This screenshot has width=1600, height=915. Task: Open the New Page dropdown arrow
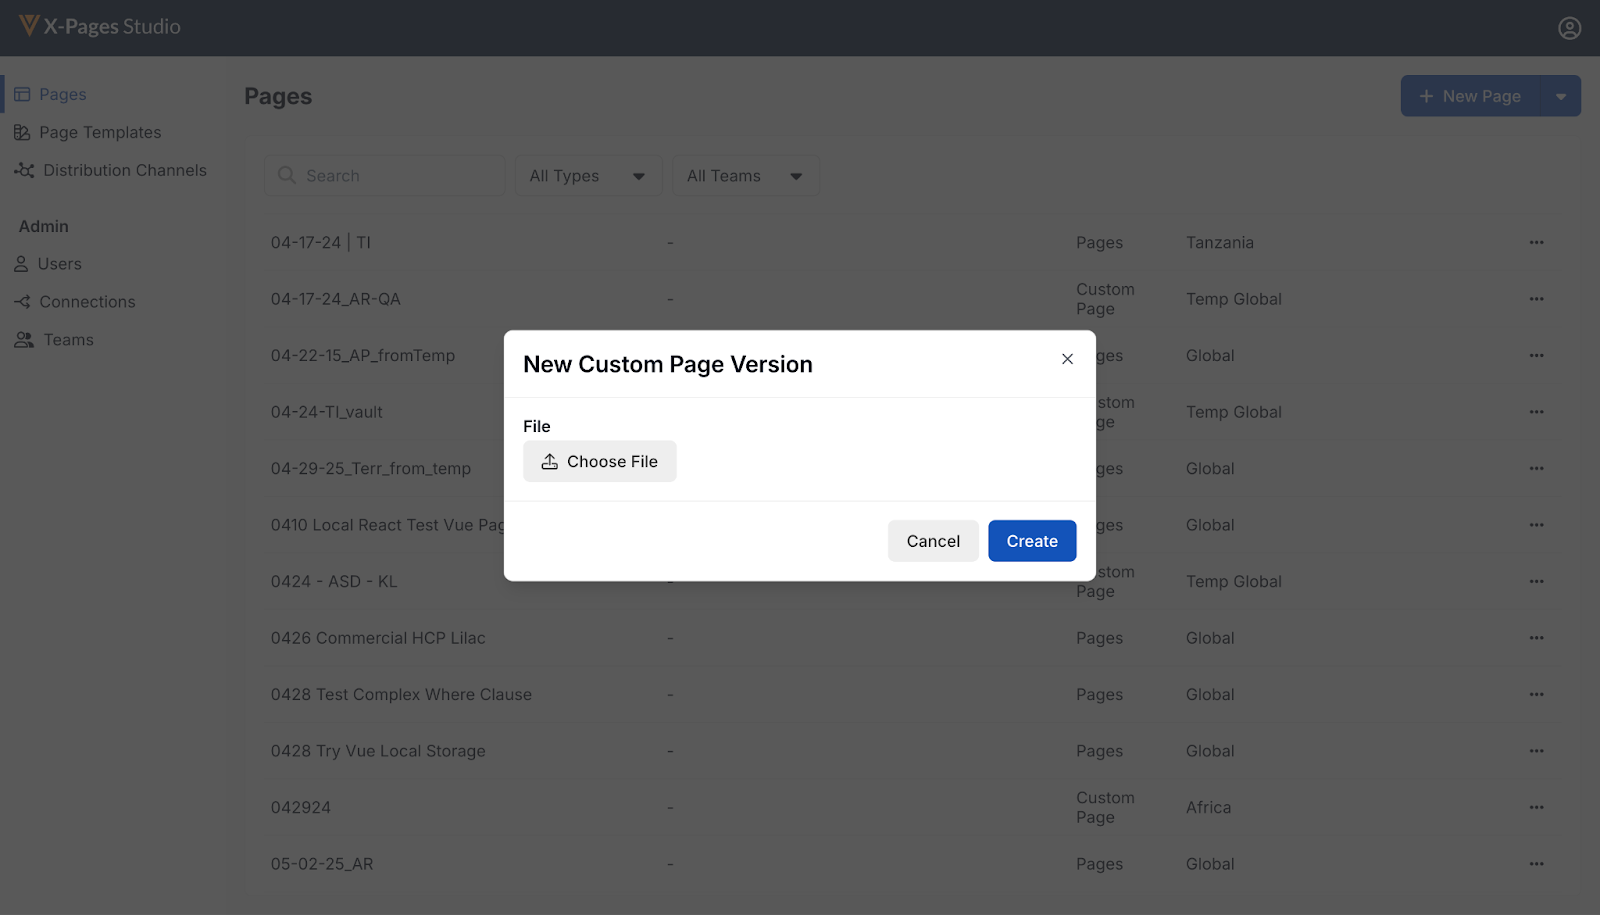[1560, 96]
